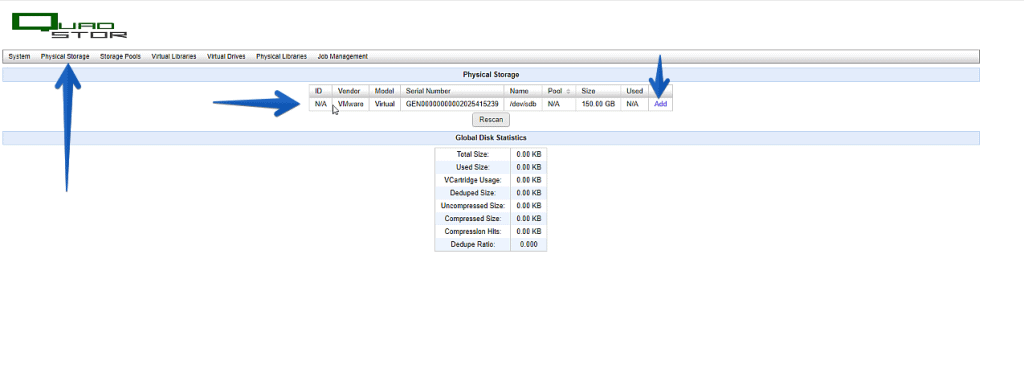Select the GEN serial number cell
This screenshot has width=1024, height=377.
click(x=452, y=104)
